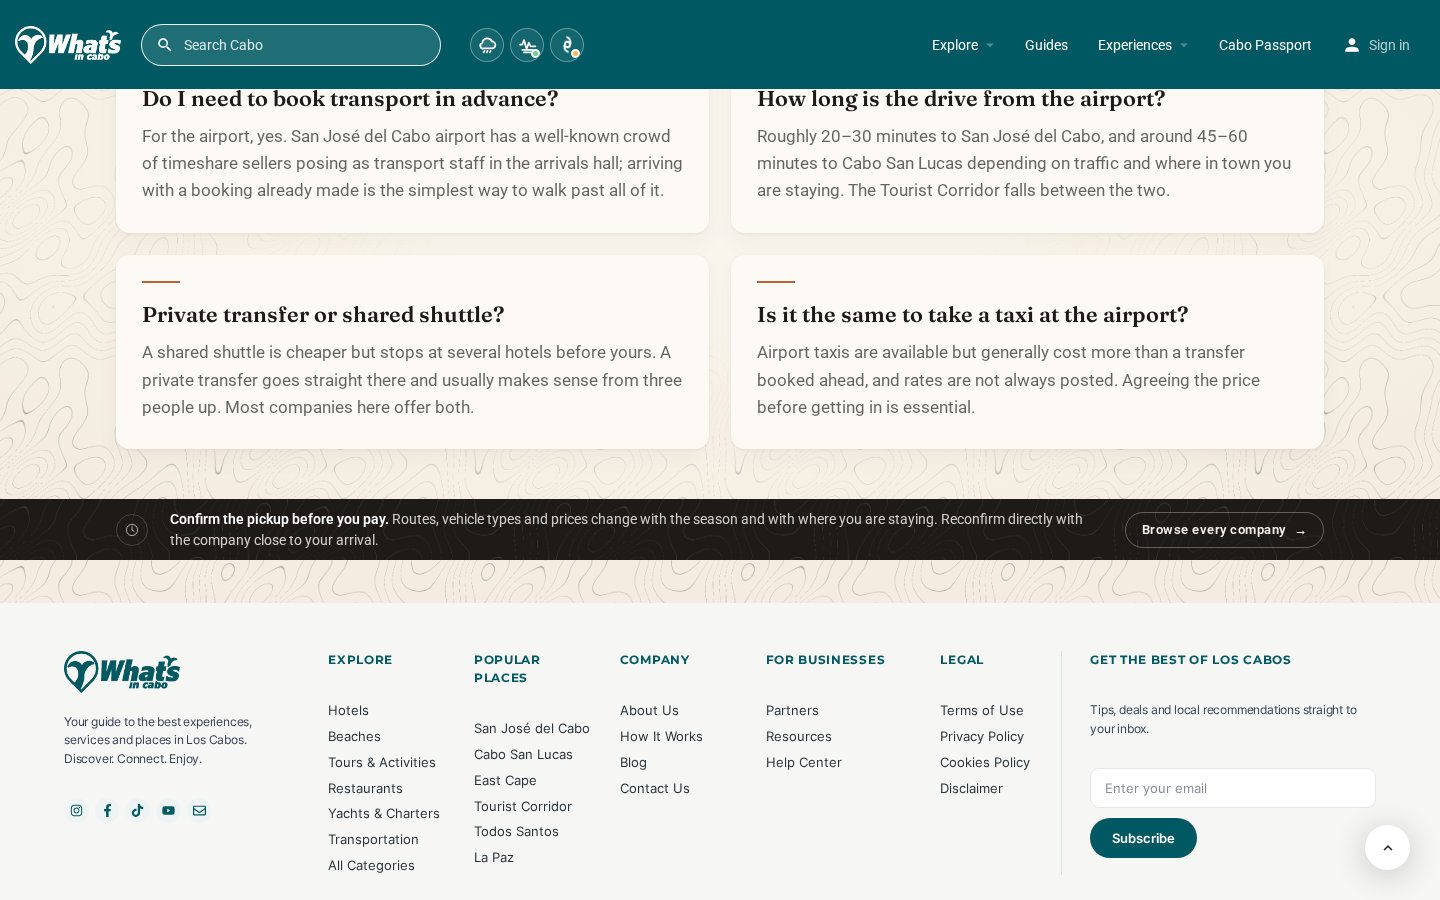Click the Subscribe button
The width and height of the screenshot is (1440, 900).
pyautogui.click(x=1143, y=838)
